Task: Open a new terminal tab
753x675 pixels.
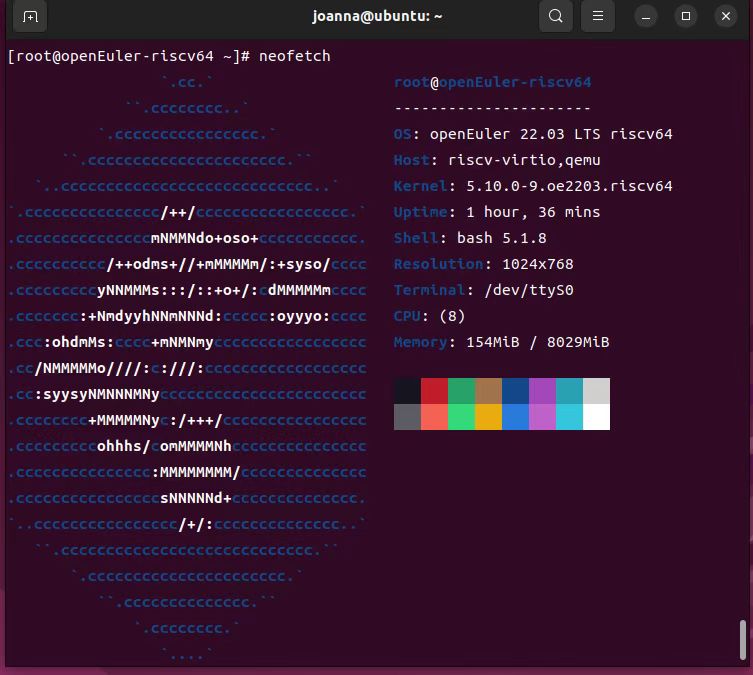Action: click(x=30, y=17)
